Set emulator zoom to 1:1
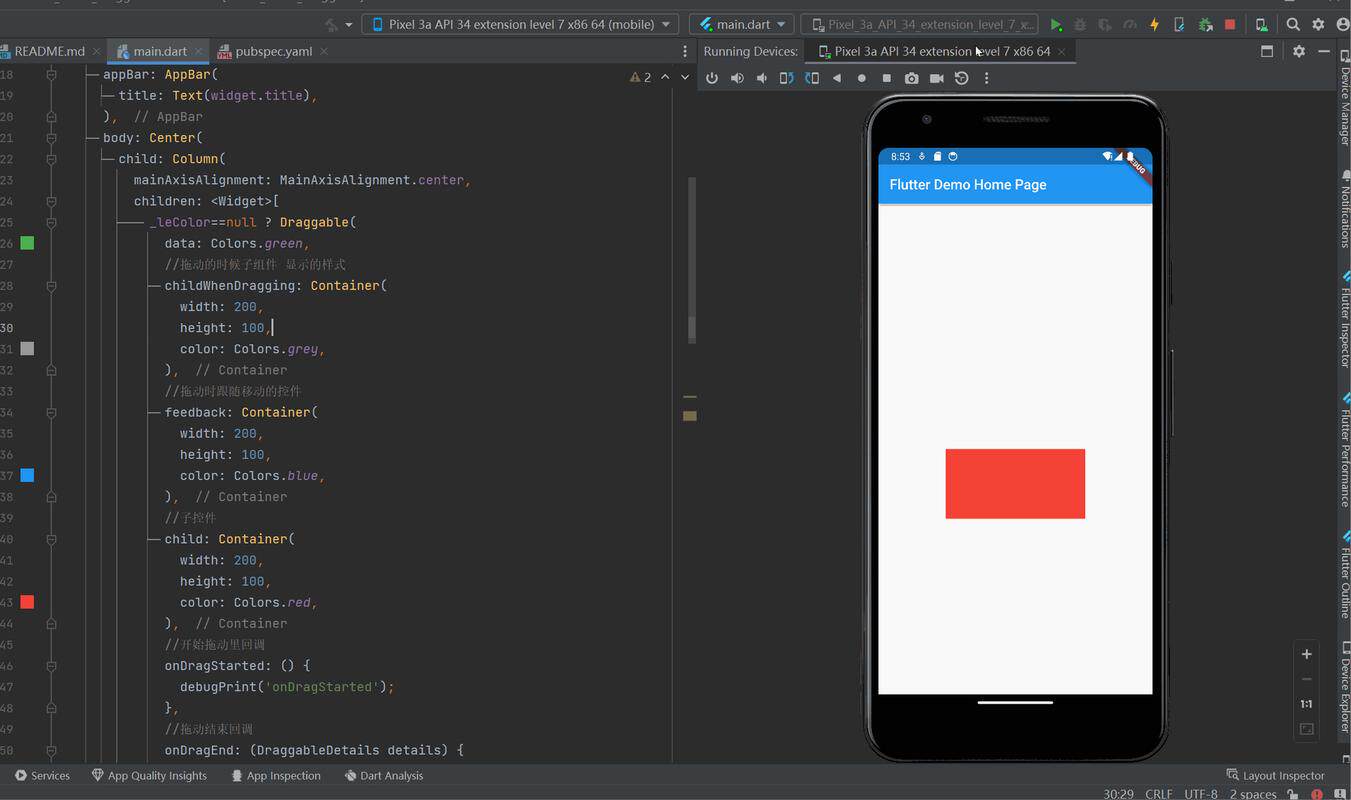The width and height of the screenshot is (1351, 800). tap(1306, 704)
